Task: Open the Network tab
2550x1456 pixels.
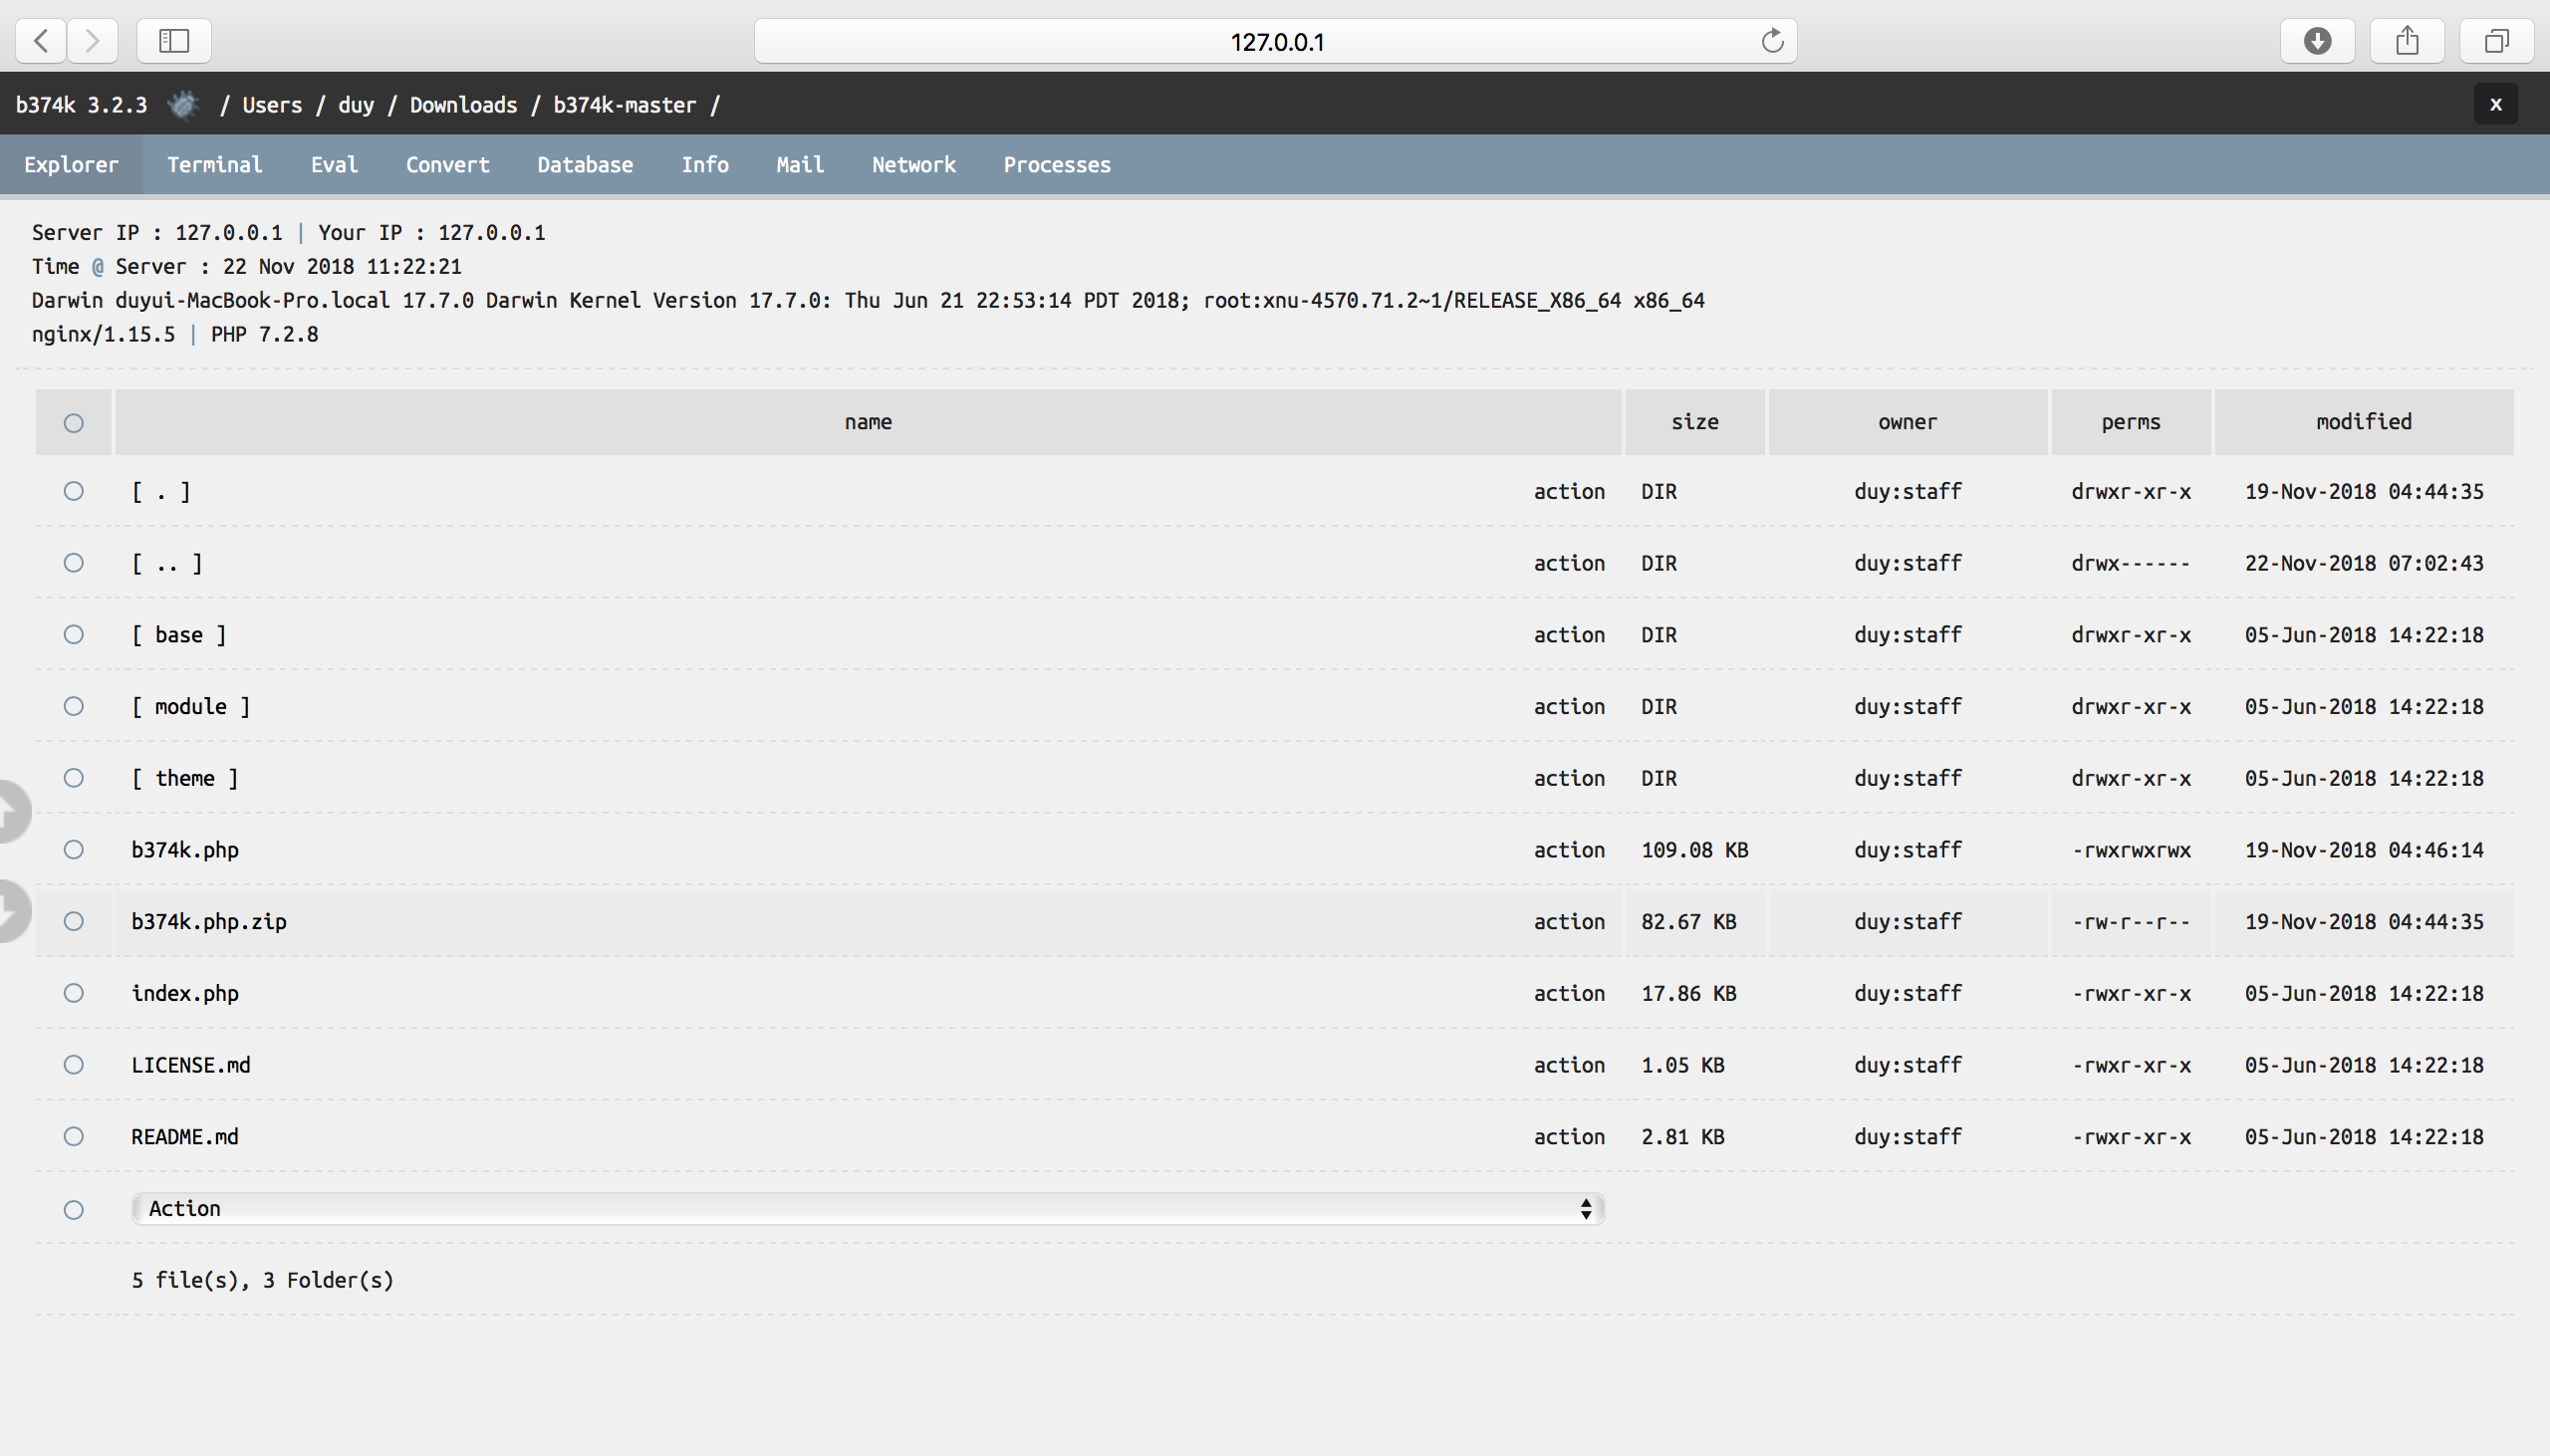Action: click(913, 164)
